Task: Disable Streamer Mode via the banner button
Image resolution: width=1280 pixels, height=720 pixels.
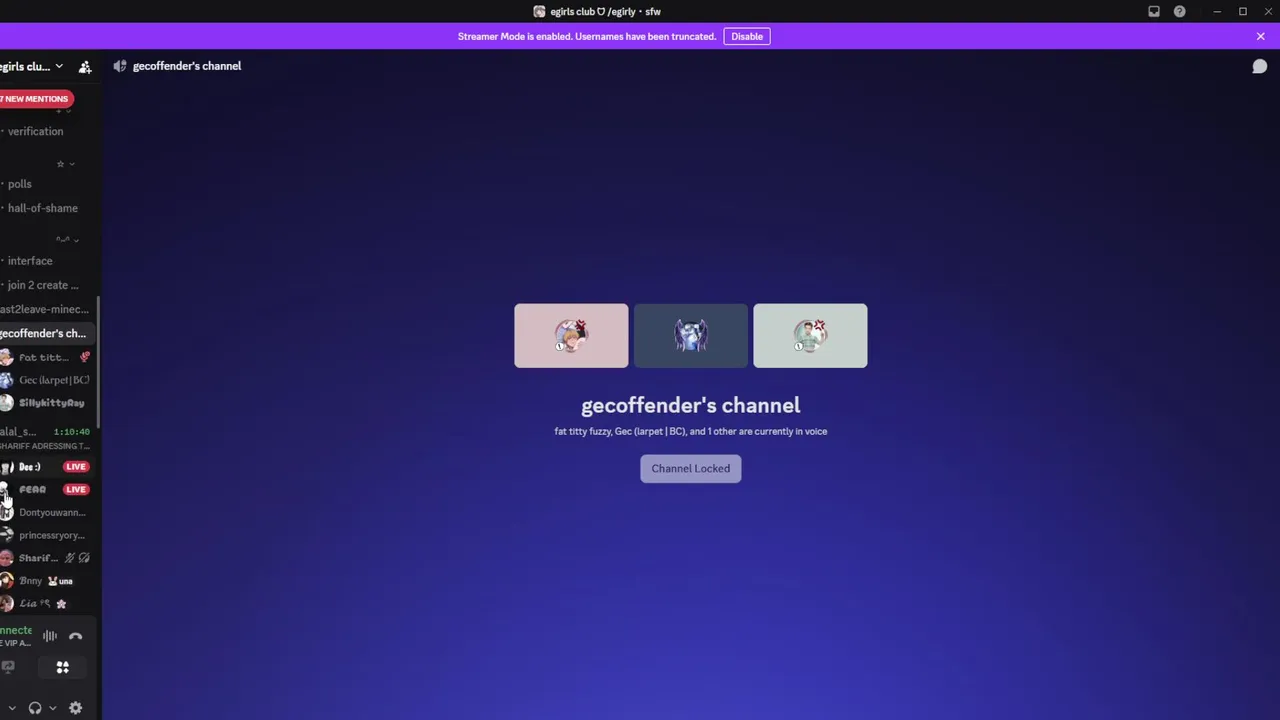Action: [x=747, y=36]
